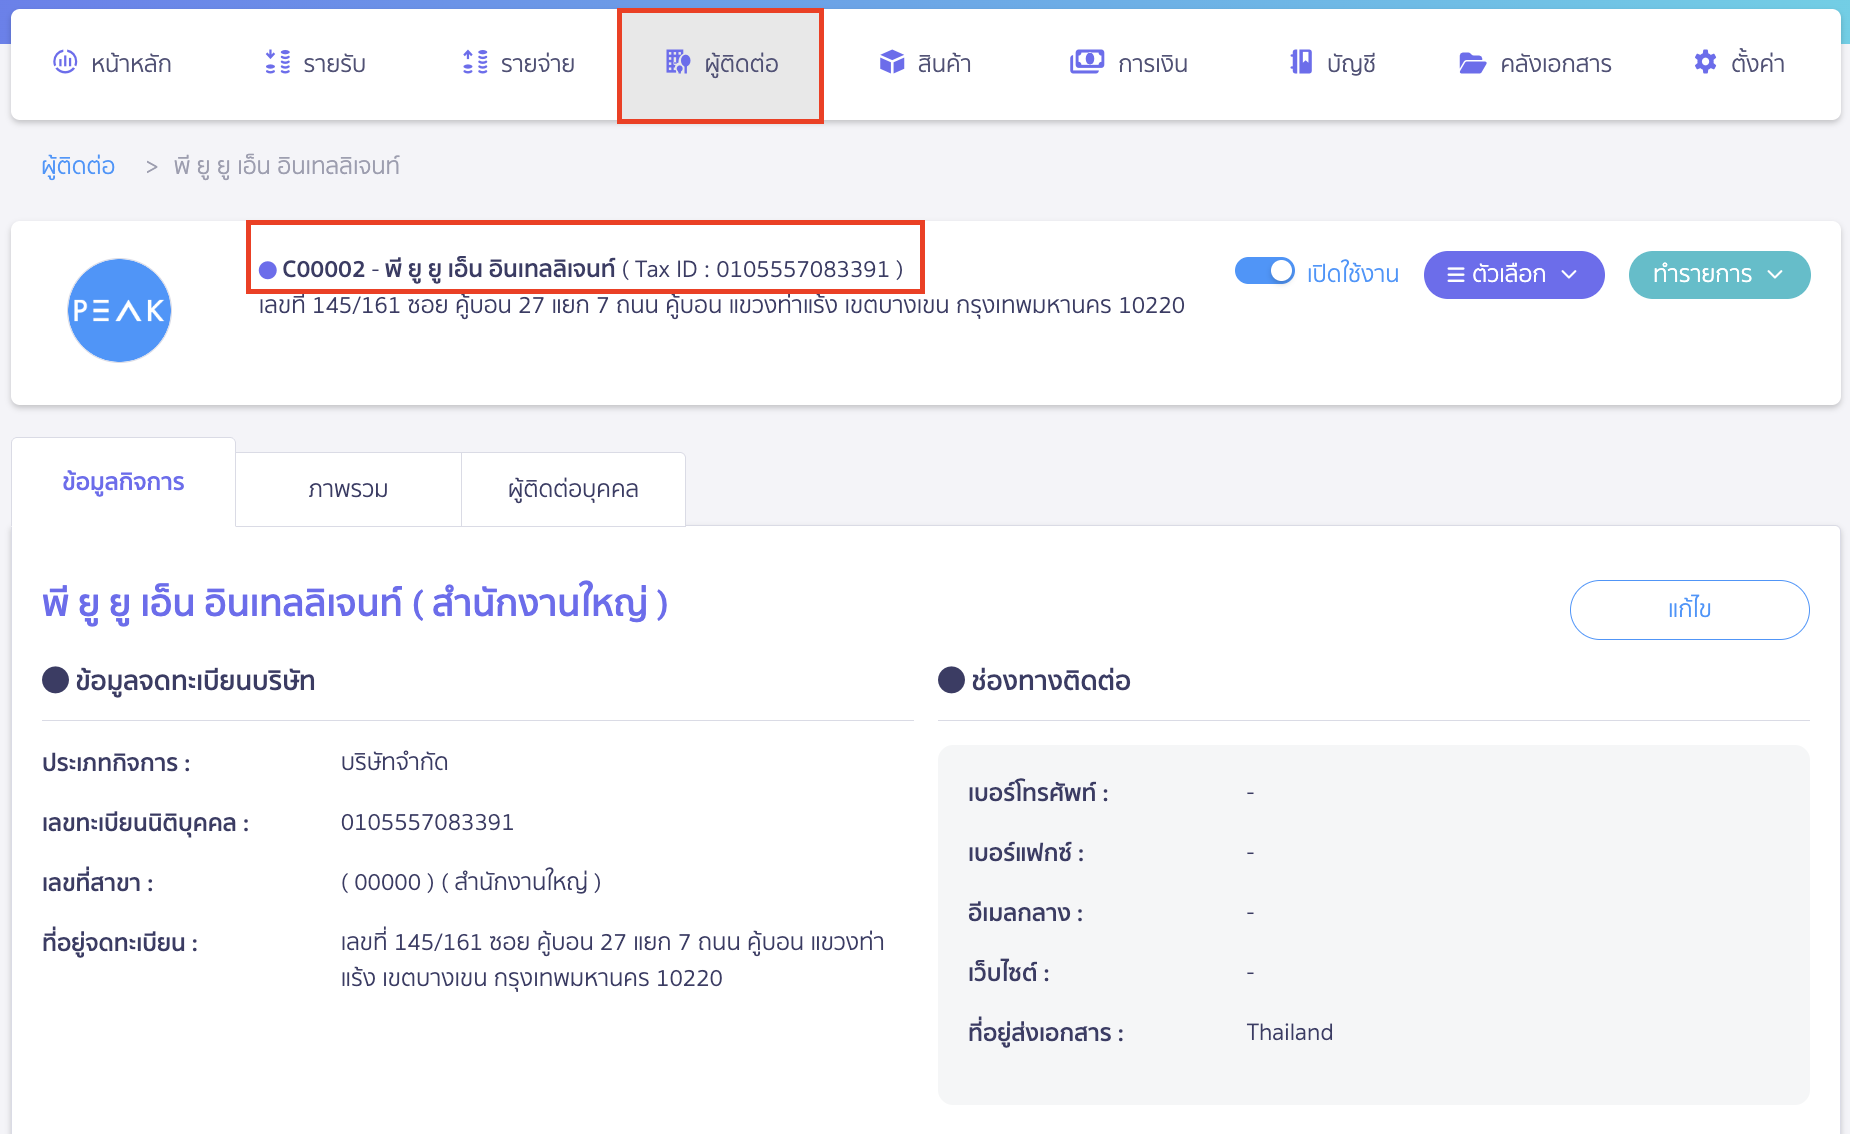The width and height of the screenshot is (1850, 1134).
Task: Click the Thailand document address value
Action: pyautogui.click(x=1289, y=1032)
